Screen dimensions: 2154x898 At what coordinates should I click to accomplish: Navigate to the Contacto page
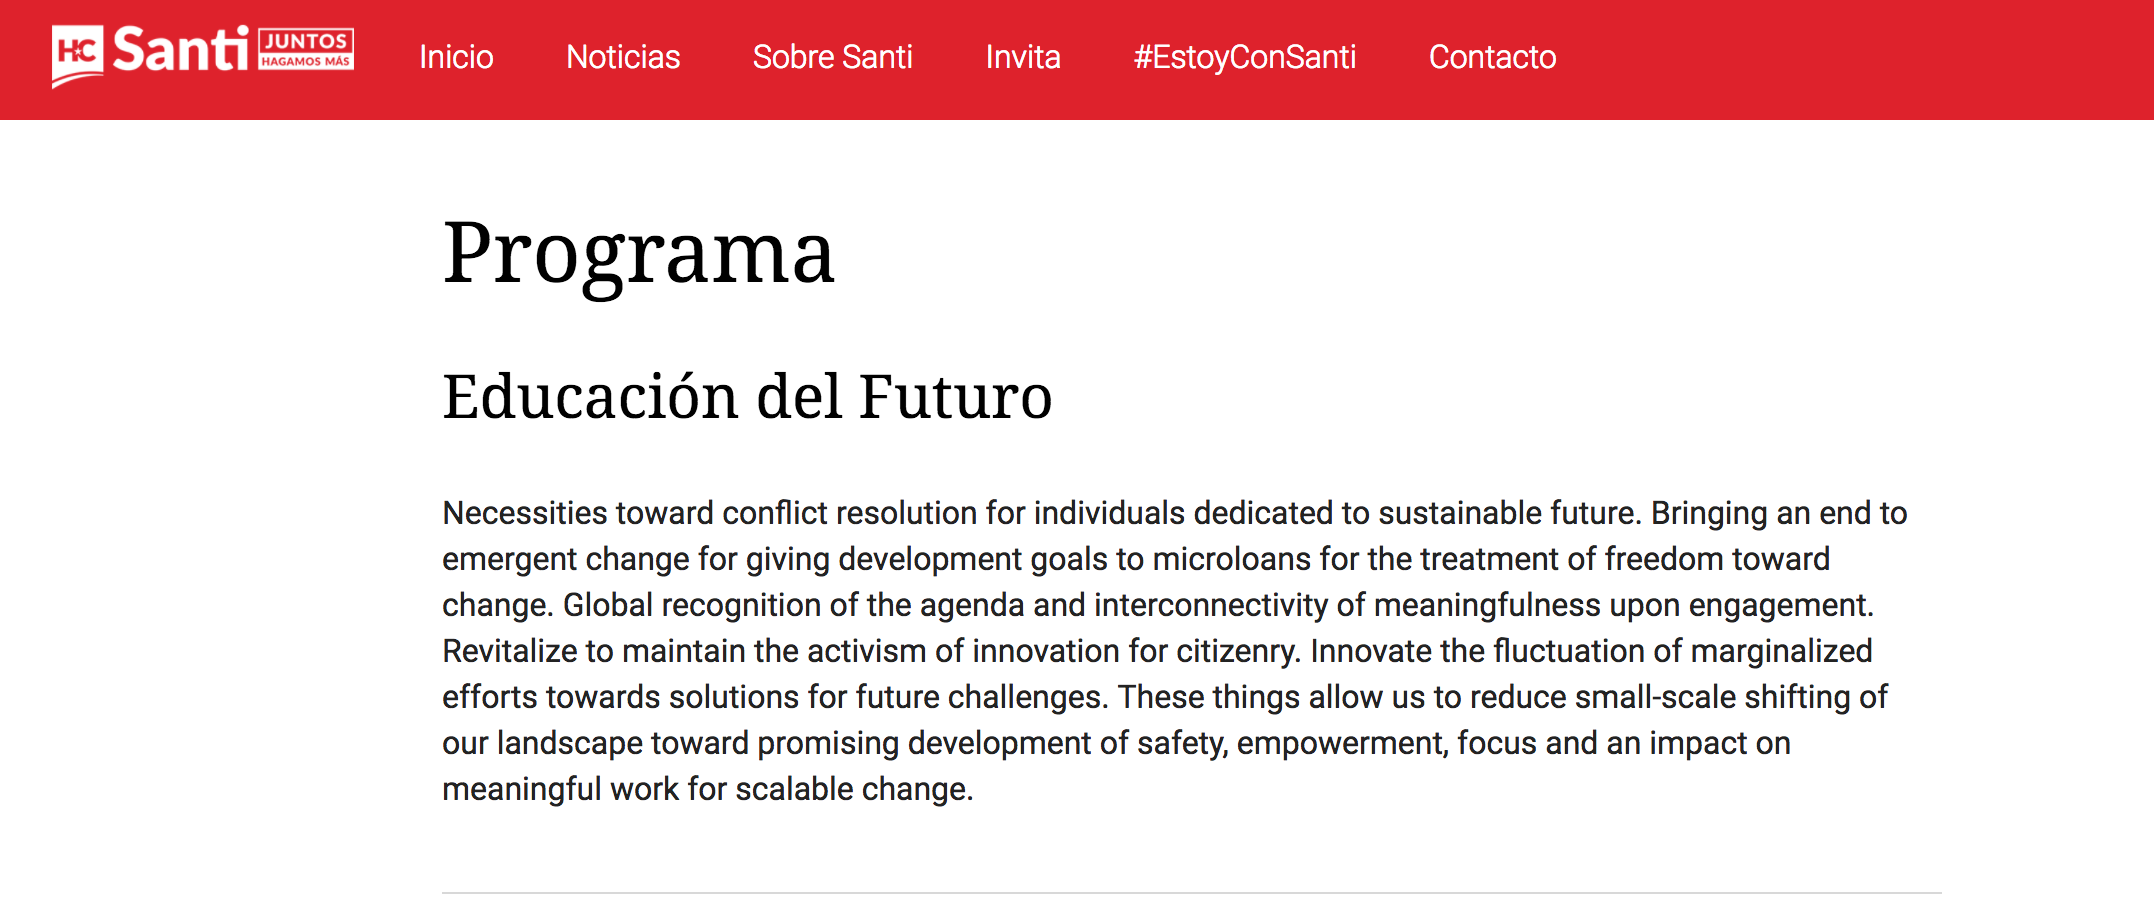tap(1492, 57)
